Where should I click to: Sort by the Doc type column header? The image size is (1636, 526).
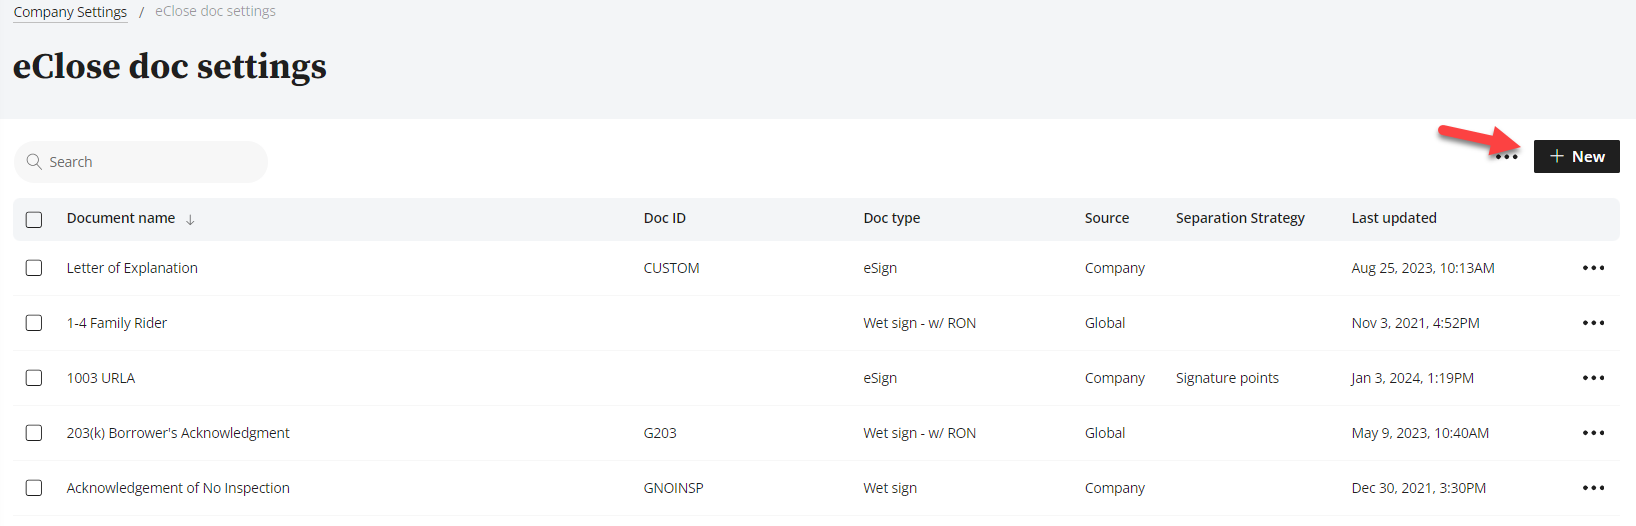click(891, 218)
